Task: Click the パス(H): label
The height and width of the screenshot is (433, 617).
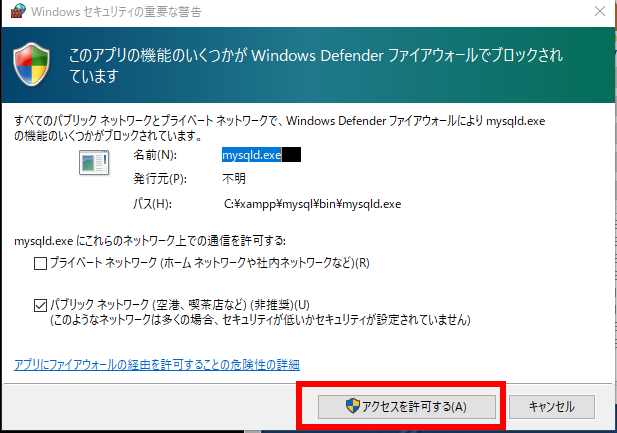Action: 152,204
